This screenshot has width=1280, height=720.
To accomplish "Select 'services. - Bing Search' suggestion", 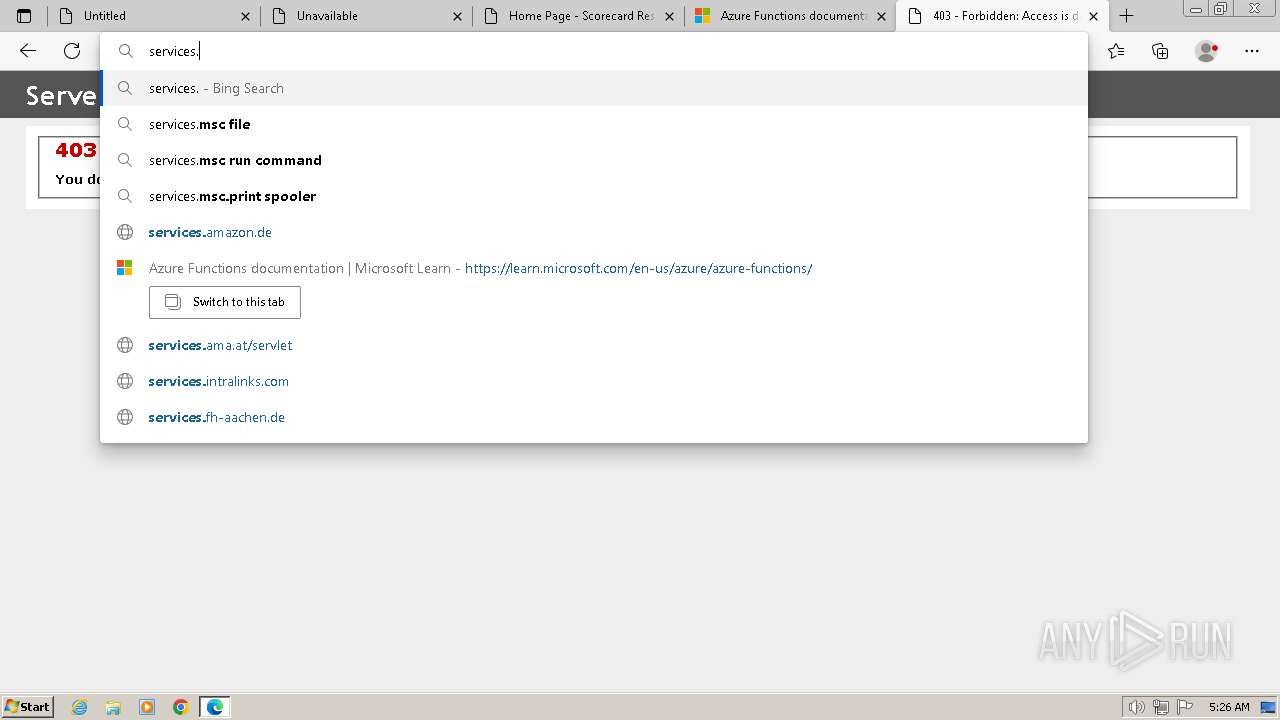I will pos(594,88).
